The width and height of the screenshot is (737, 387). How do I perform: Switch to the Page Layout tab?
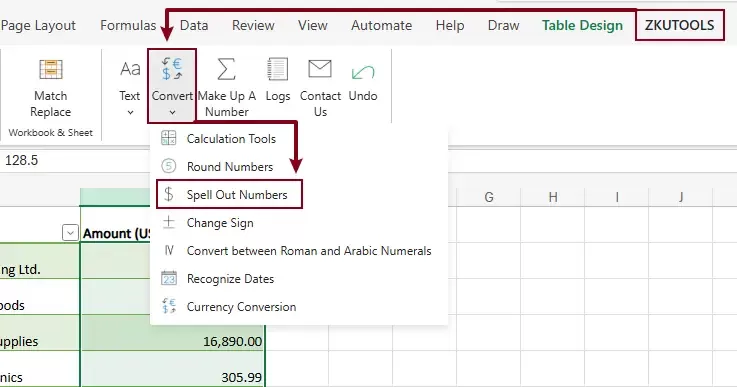click(38, 25)
